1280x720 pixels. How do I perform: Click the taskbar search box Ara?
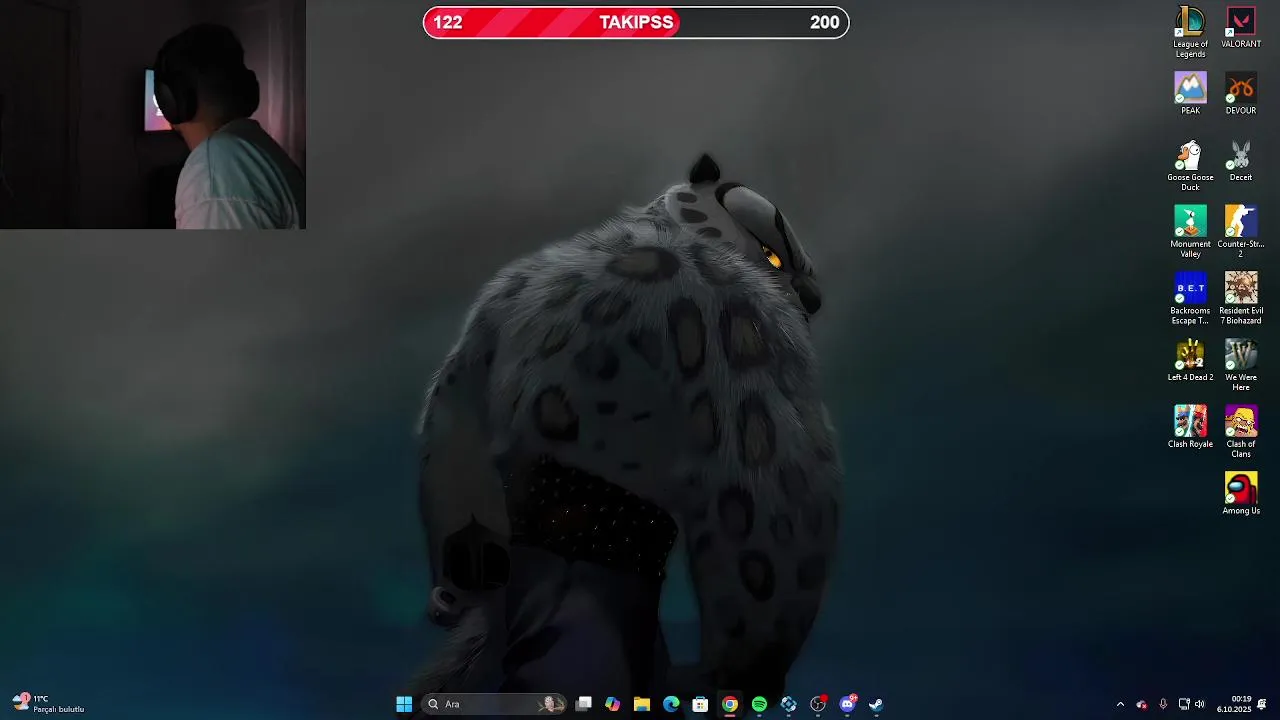494,704
